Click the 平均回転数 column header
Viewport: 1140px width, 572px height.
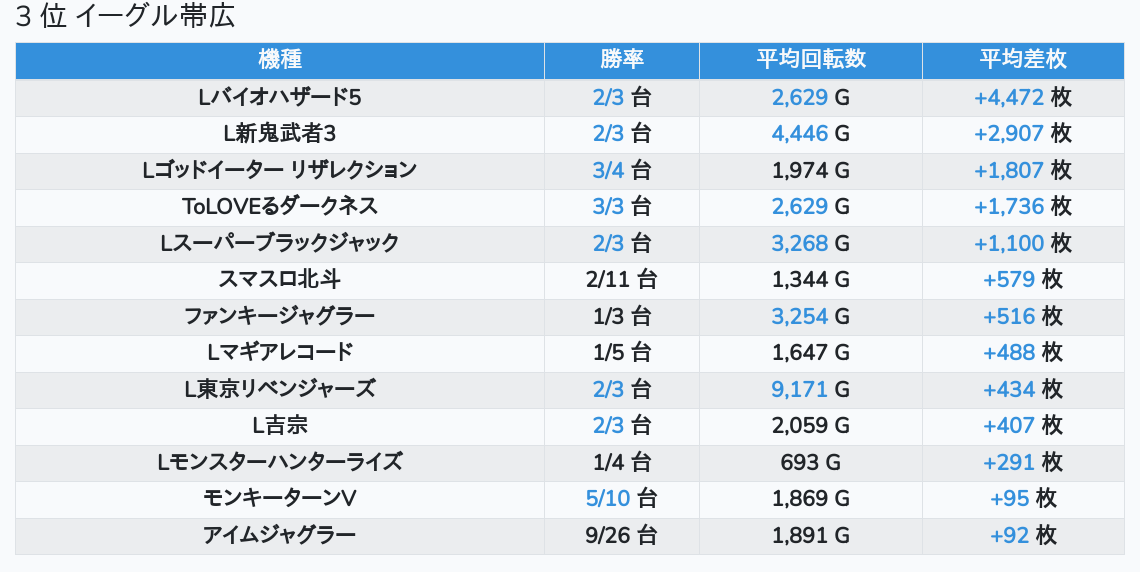coord(810,60)
